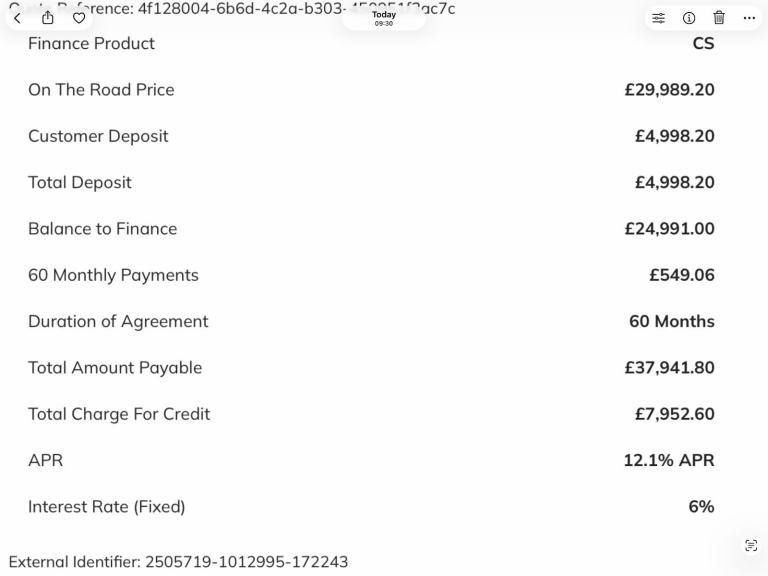Tap the Today date label

point(384,15)
